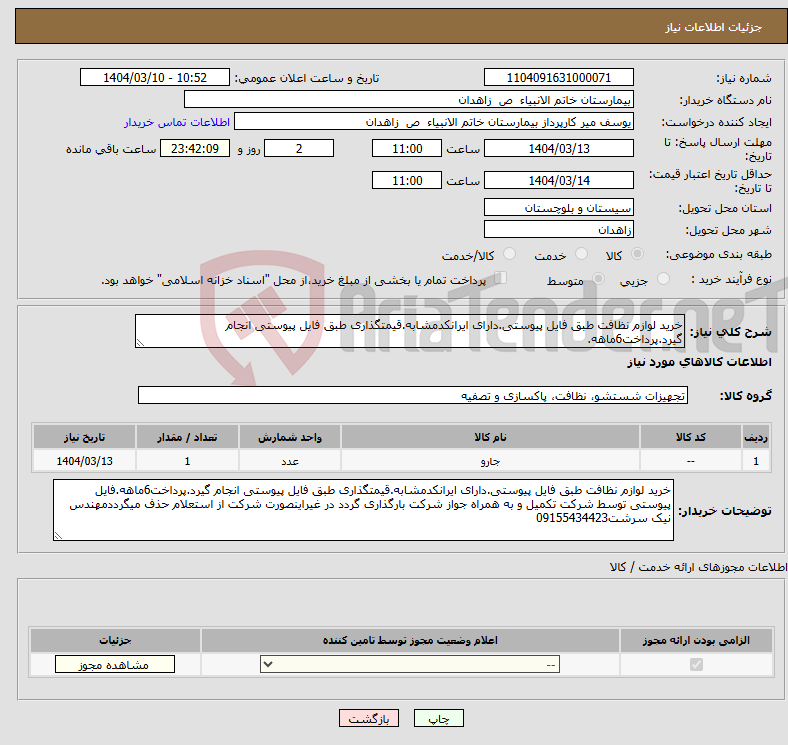
Task: Click the واحد شمارش column header
Action: pos(290,437)
